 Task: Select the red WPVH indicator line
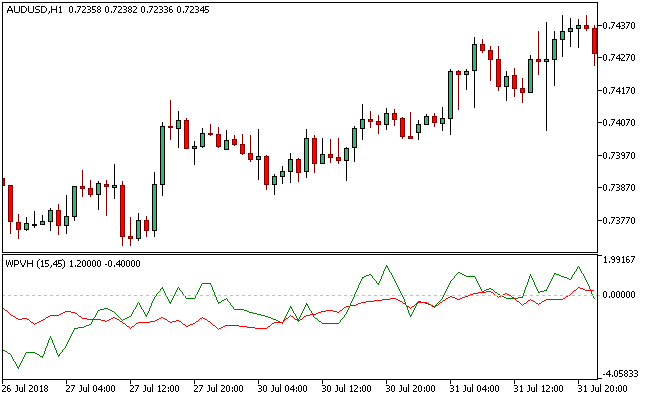[x=200, y=323]
